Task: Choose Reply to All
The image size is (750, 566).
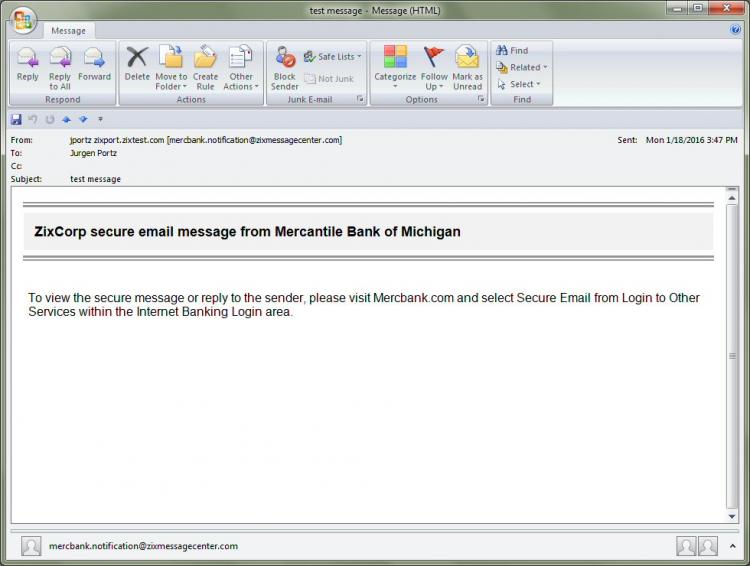Action: click(60, 68)
